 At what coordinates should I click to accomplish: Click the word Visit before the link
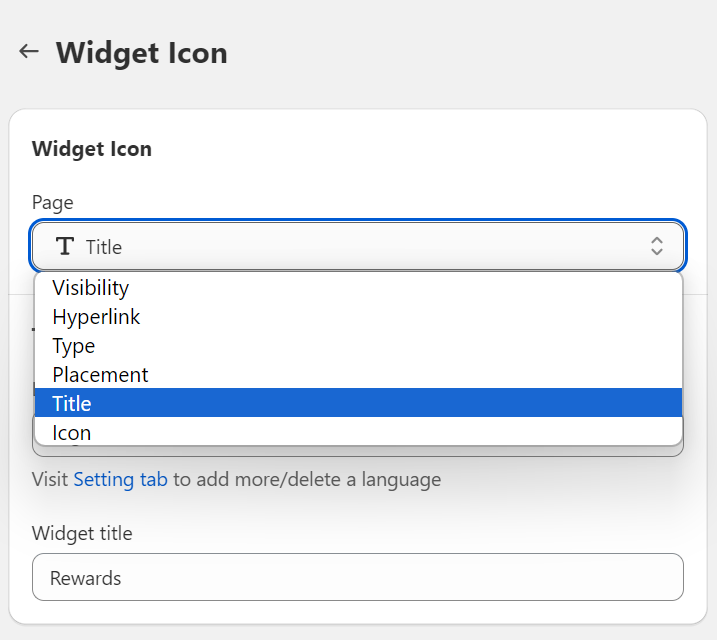point(50,479)
